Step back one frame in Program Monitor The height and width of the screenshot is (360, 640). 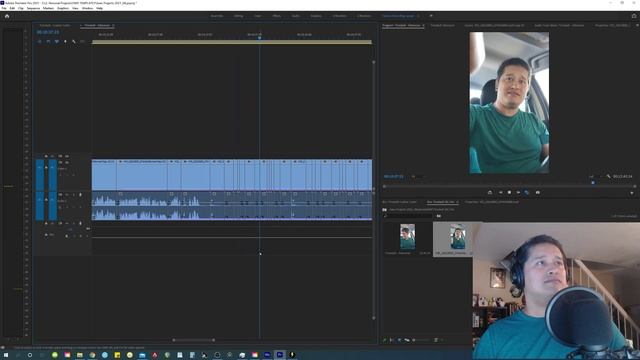[x=500, y=193]
